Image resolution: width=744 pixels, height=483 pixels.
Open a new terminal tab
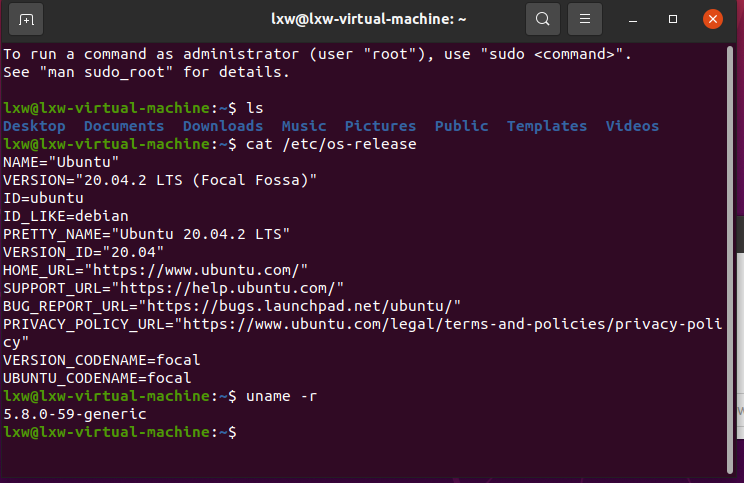26,19
